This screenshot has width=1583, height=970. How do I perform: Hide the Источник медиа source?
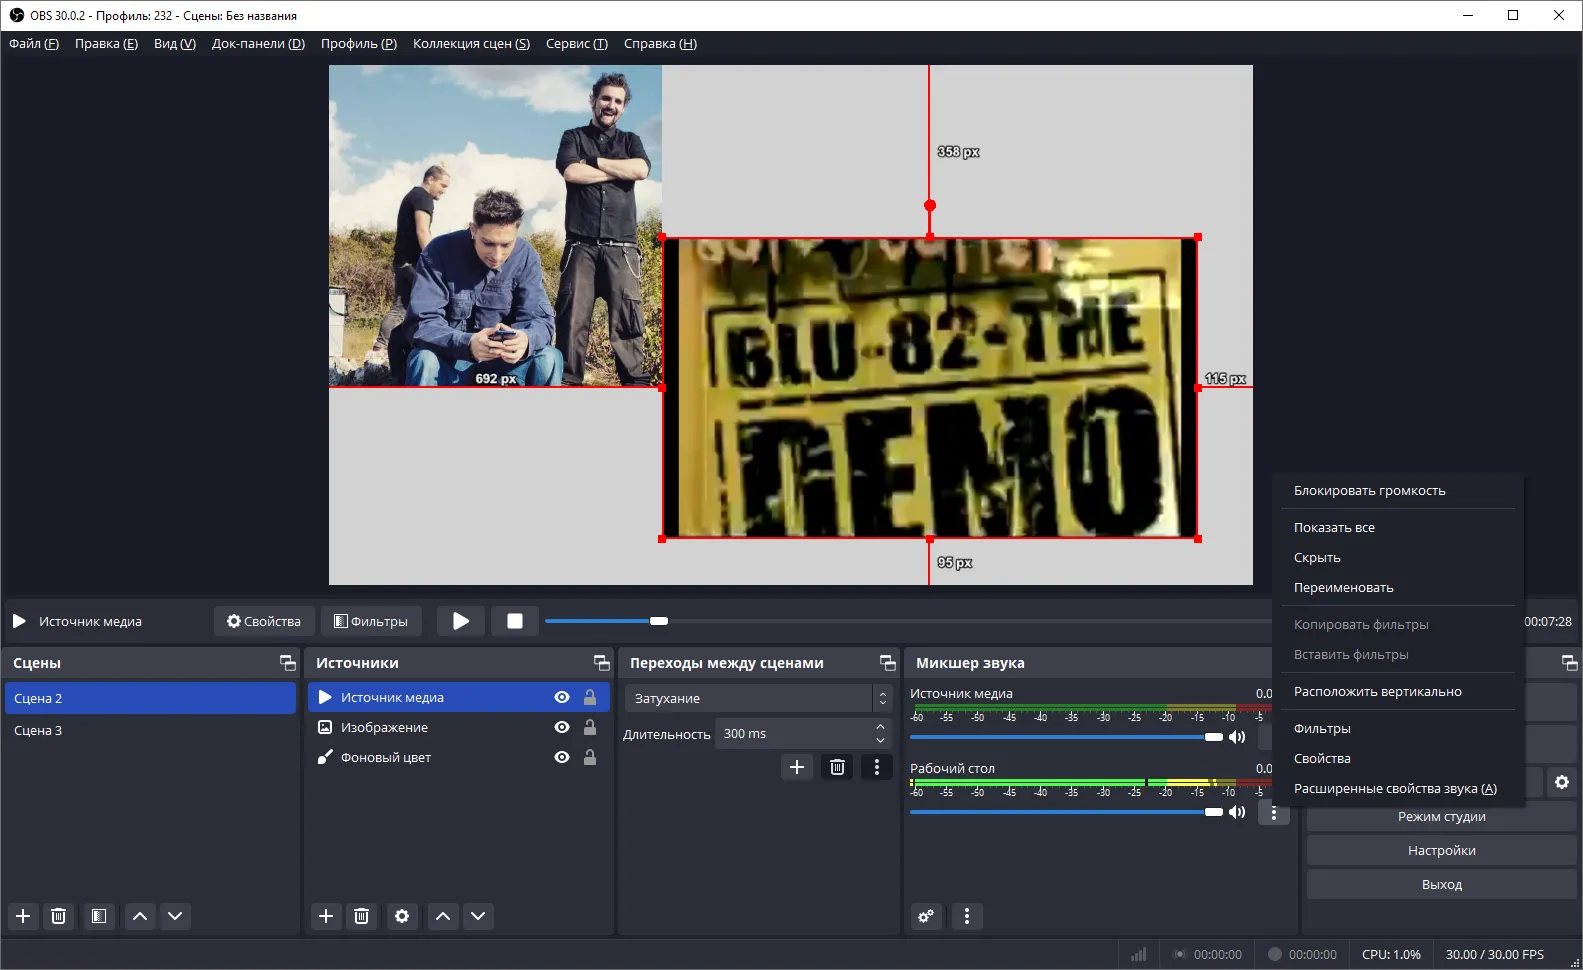click(562, 697)
